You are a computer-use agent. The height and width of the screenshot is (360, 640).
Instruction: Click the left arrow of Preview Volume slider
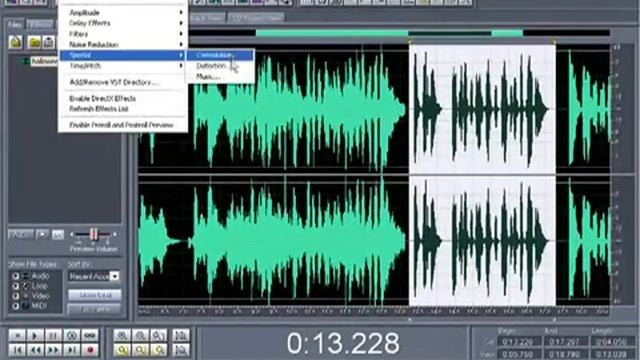click(72, 234)
